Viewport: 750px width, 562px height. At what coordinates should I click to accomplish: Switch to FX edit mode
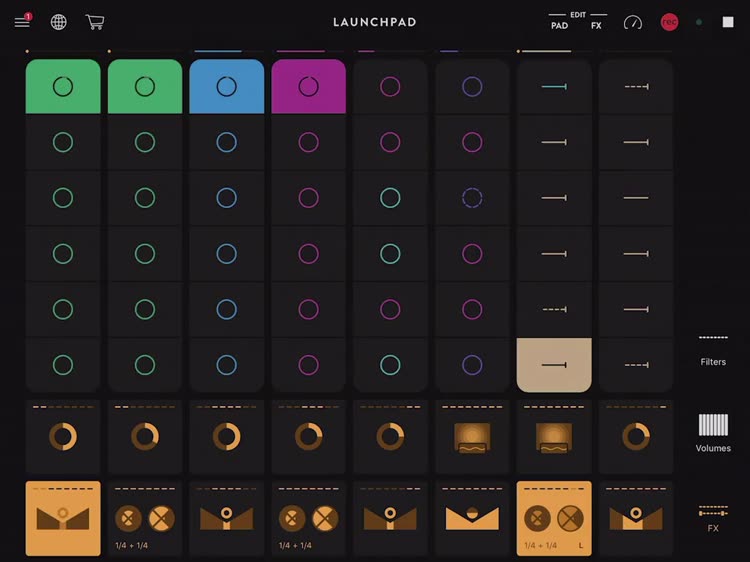point(596,25)
